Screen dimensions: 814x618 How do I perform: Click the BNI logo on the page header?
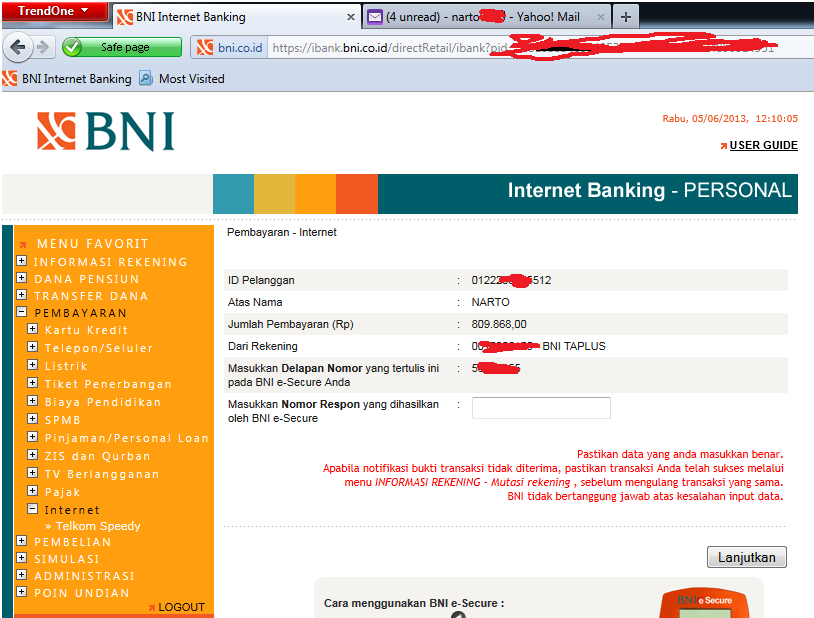point(105,132)
